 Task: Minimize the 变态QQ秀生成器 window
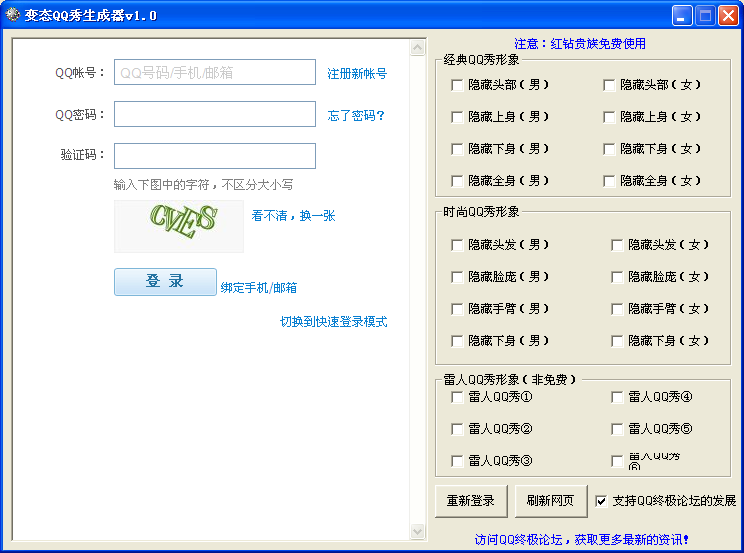(682, 16)
